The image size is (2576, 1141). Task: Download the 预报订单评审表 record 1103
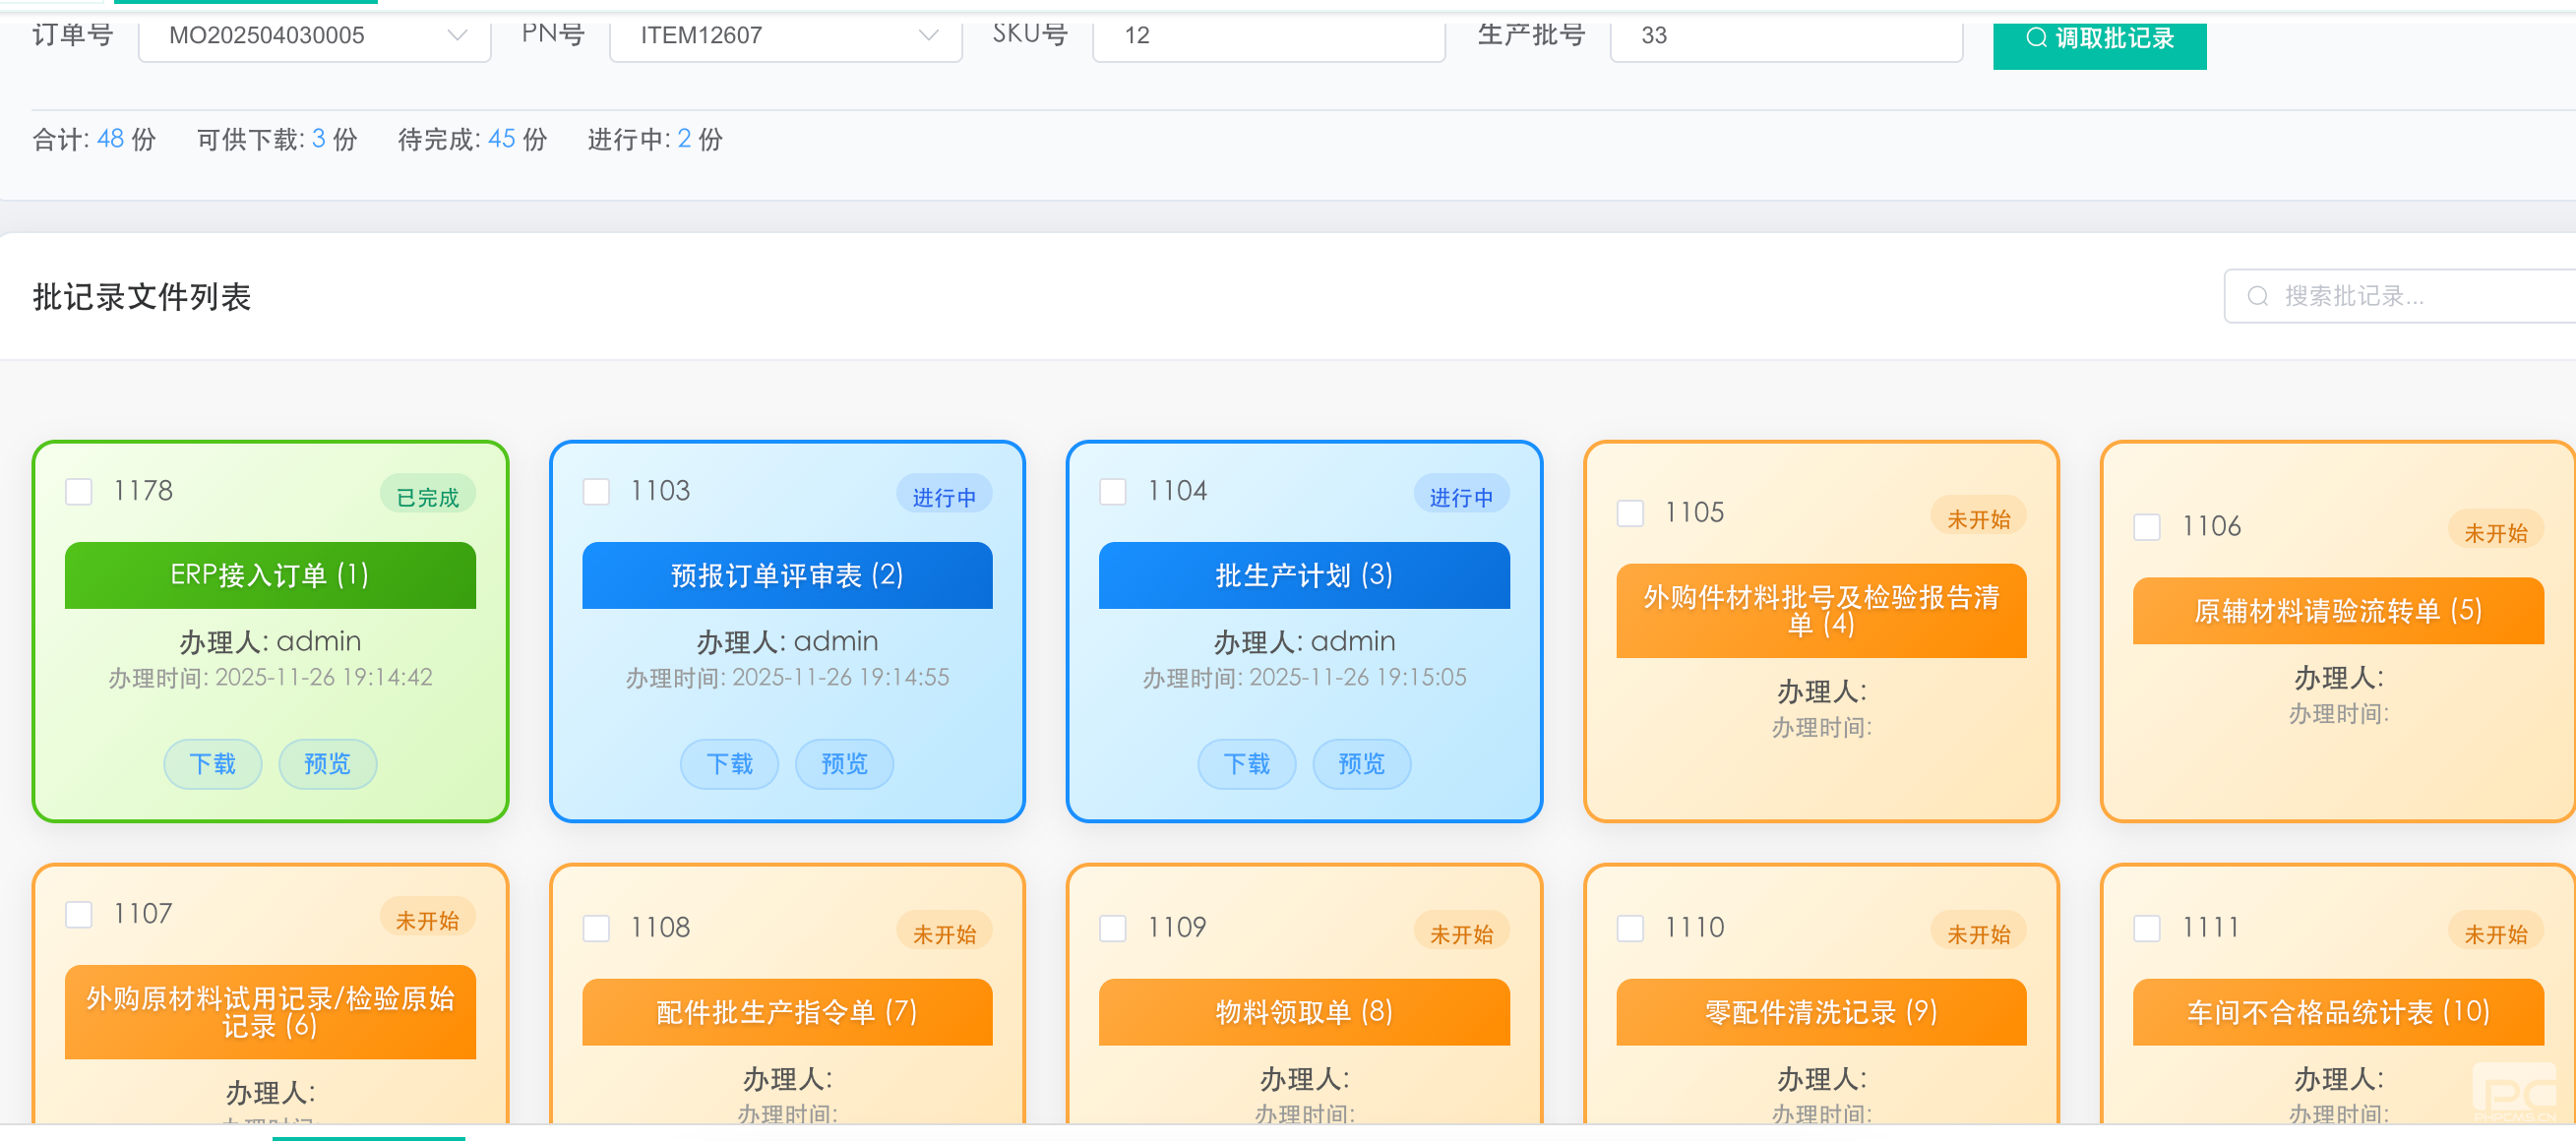tap(729, 764)
